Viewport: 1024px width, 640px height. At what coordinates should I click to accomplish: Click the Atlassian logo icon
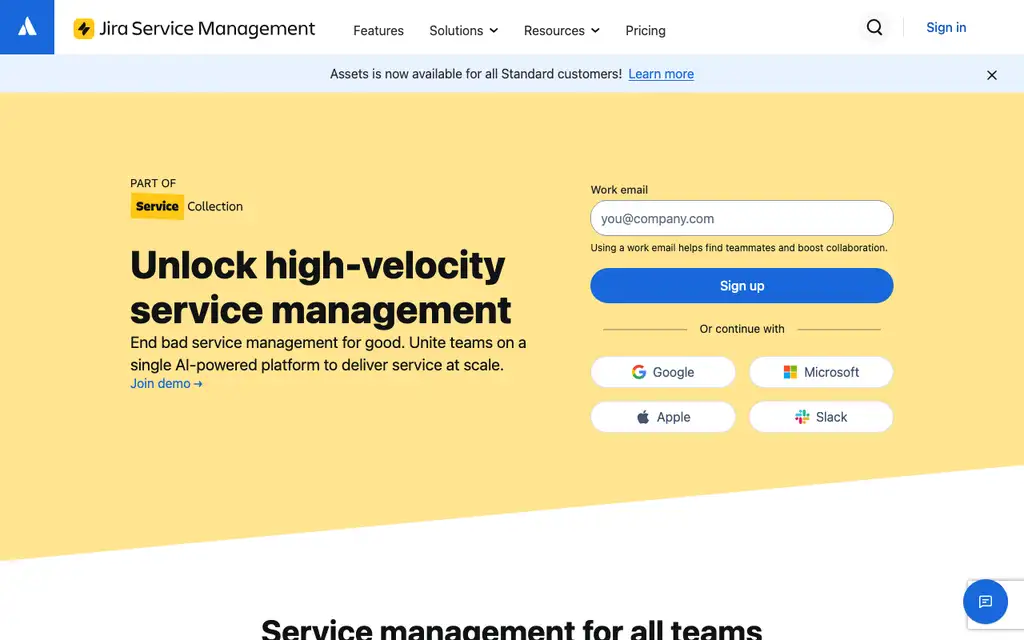click(x=27, y=27)
